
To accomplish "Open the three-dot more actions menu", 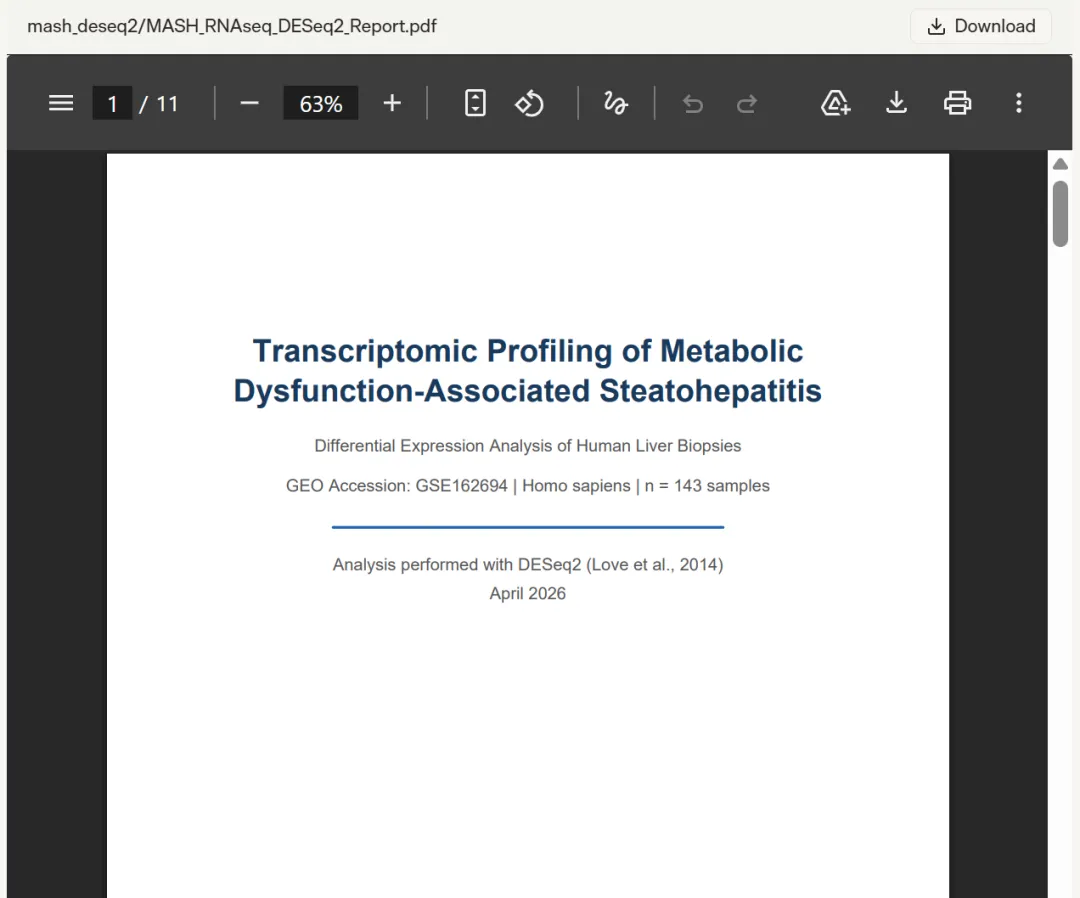I will [x=1019, y=103].
